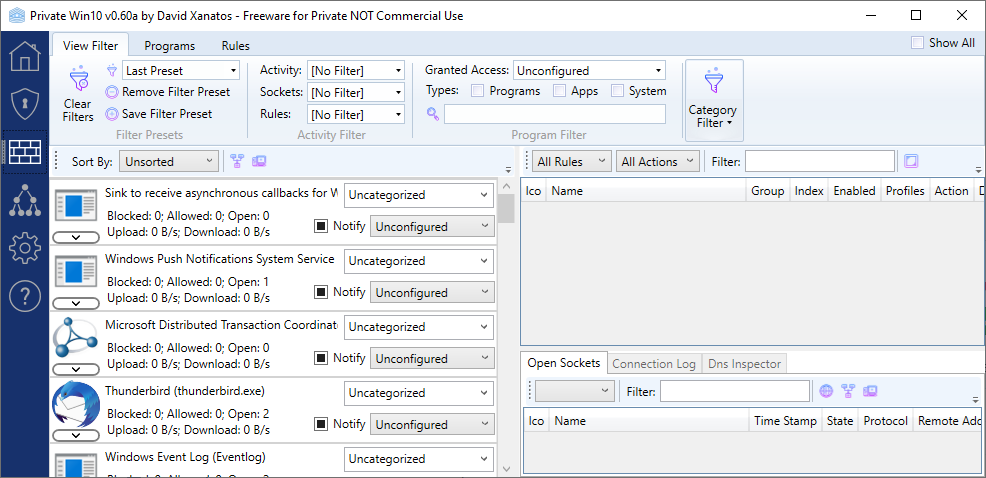Click the Time Stamp column header
Image resolution: width=986 pixels, height=478 pixels.
click(785, 421)
